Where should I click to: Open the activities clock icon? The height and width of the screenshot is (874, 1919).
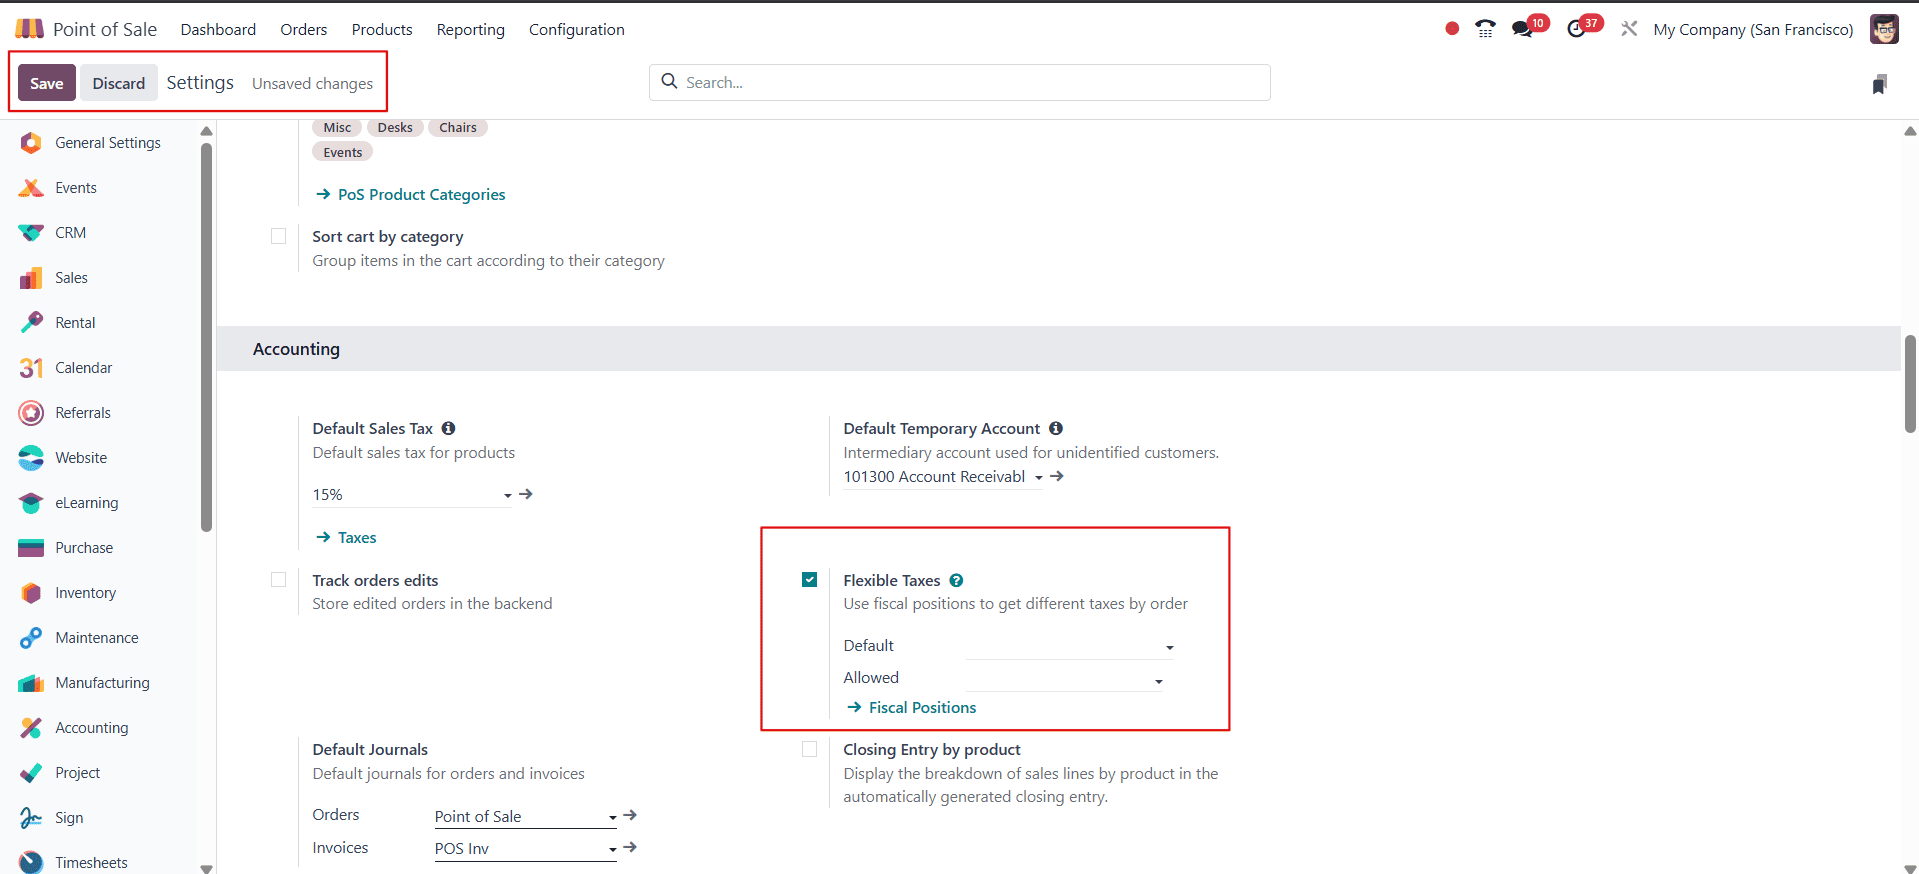[x=1577, y=29]
